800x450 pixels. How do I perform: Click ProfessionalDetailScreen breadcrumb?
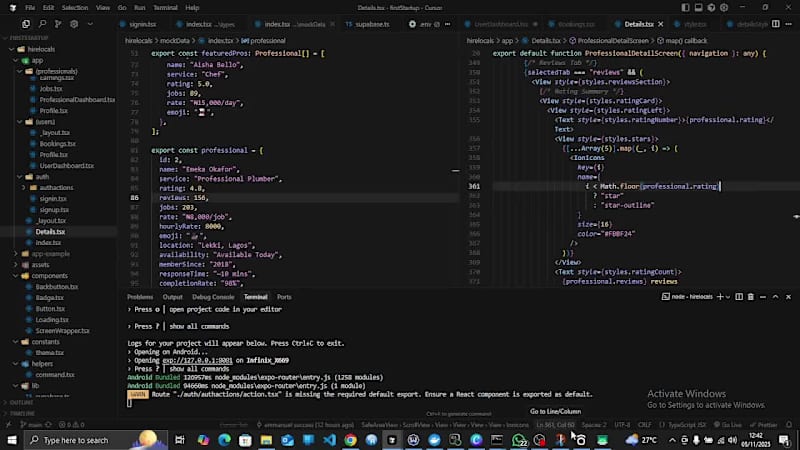[x=612, y=40]
